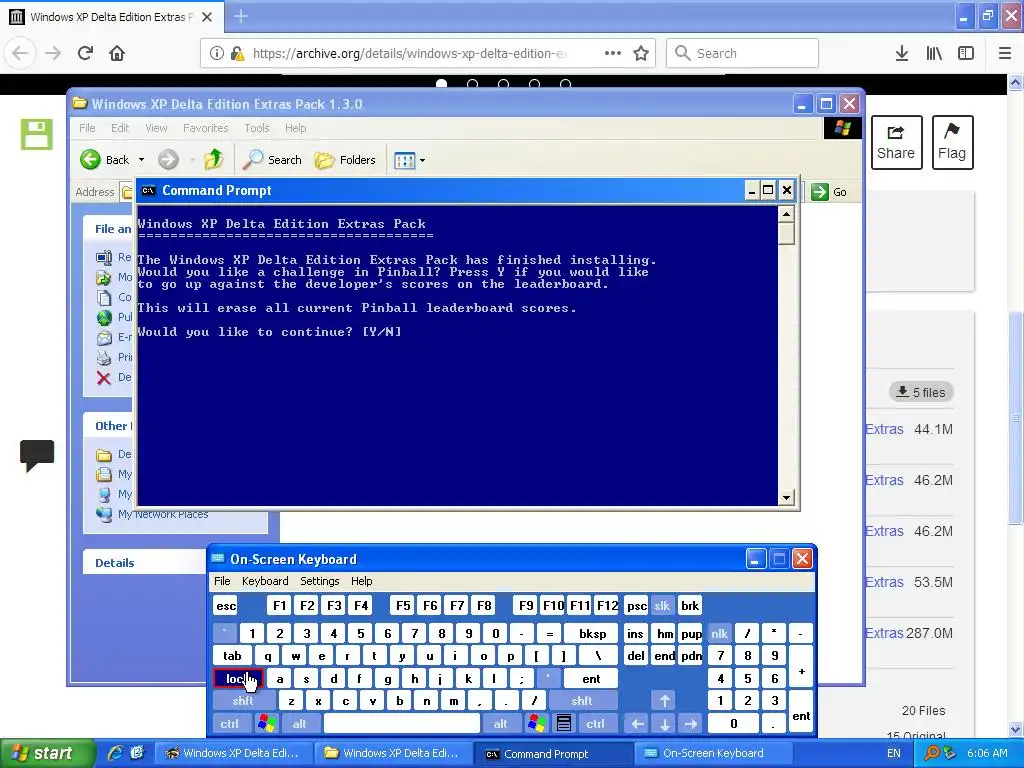Click the space bar key
Screen dimensions: 1024x768
[x=402, y=724]
